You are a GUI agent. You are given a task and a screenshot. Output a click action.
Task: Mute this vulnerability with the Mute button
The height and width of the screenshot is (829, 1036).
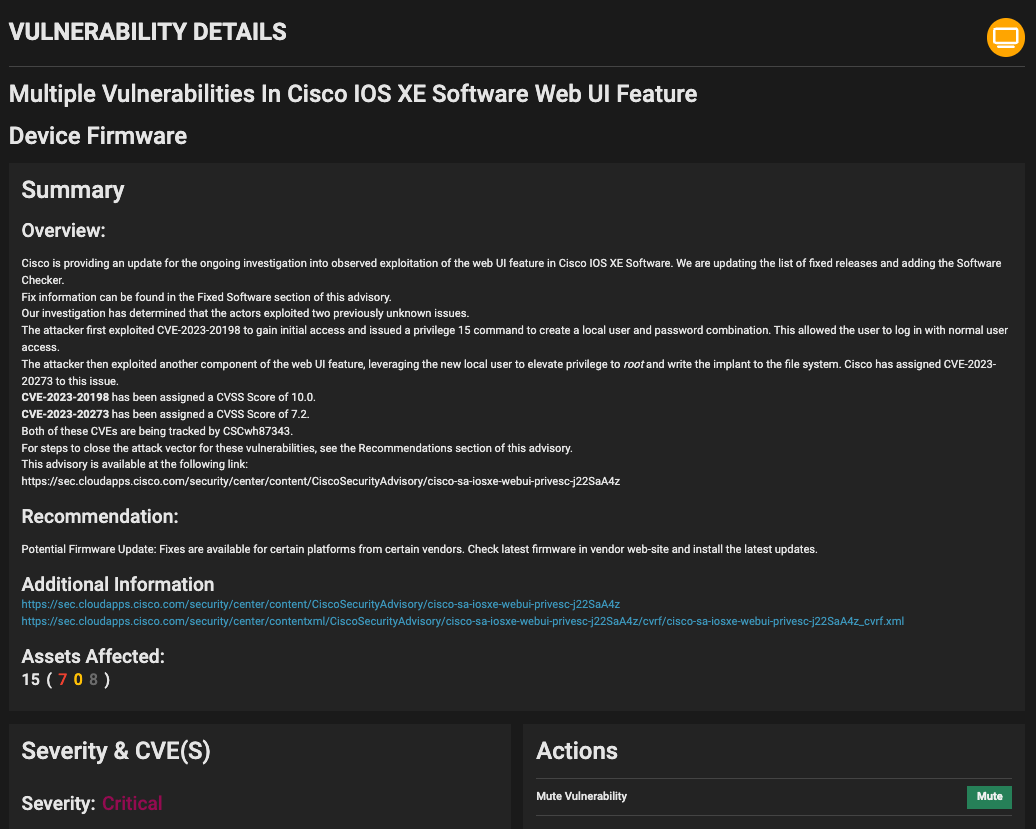click(x=989, y=797)
